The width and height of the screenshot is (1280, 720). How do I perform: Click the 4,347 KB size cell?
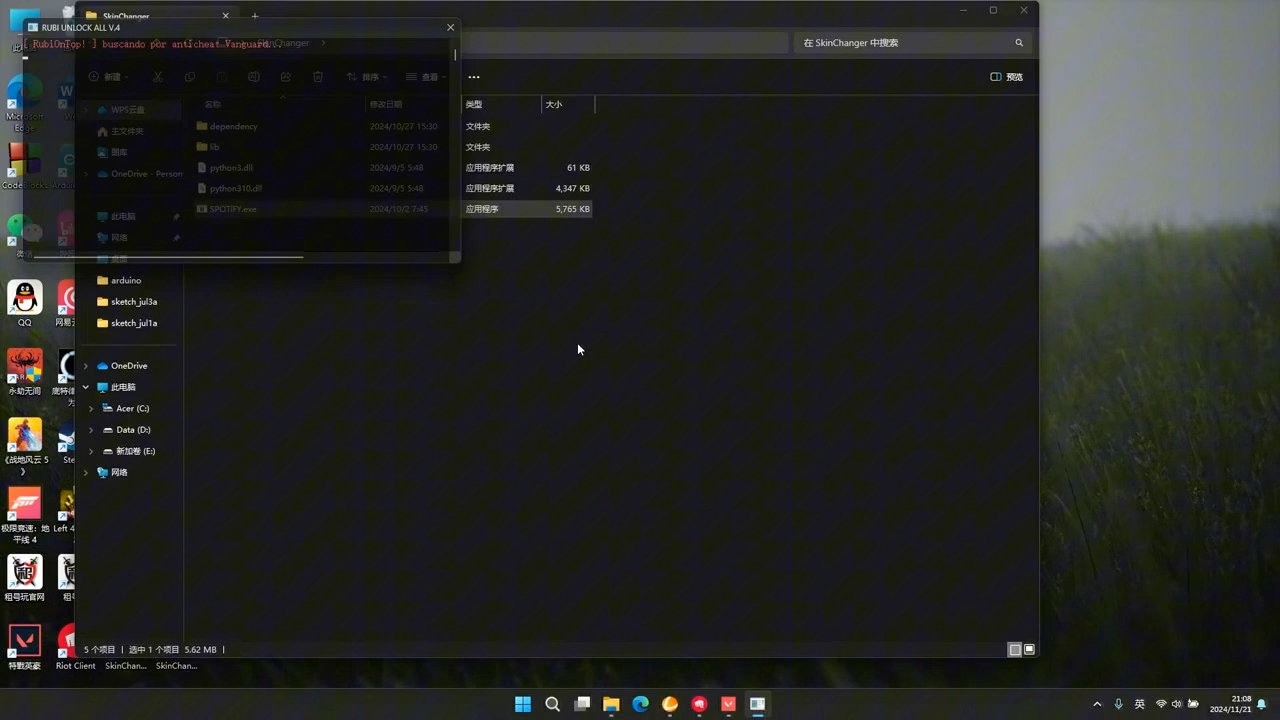tap(573, 188)
